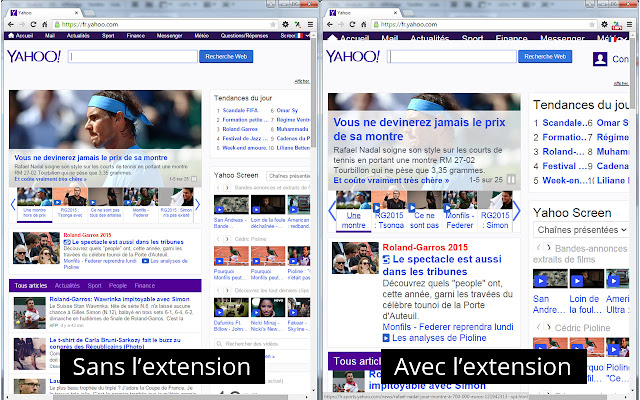Image resolution: width=640 pixels, height=400 pixels.
Task: Open gear extension icon in left window
Action: pyautogui.click(x=285, y=24)
